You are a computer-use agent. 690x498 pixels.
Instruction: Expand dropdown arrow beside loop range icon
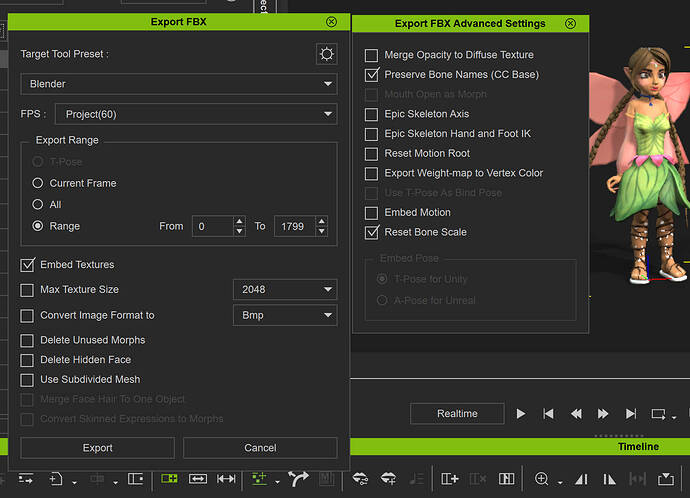point(674,417)
